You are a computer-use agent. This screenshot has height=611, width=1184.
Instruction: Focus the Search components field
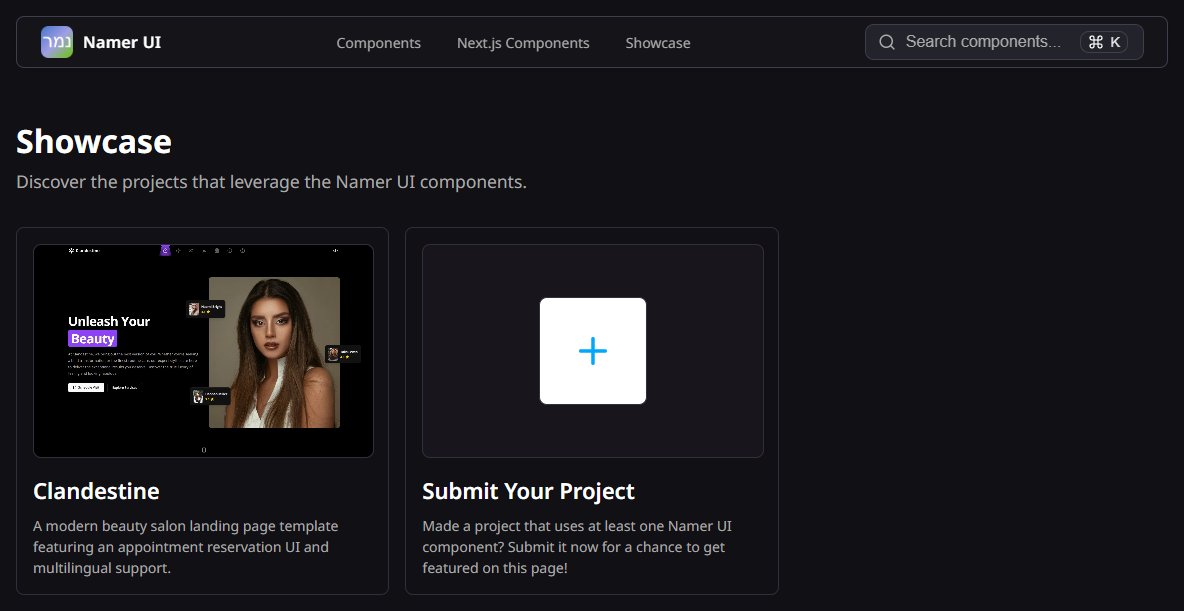tap(1004, 42)
